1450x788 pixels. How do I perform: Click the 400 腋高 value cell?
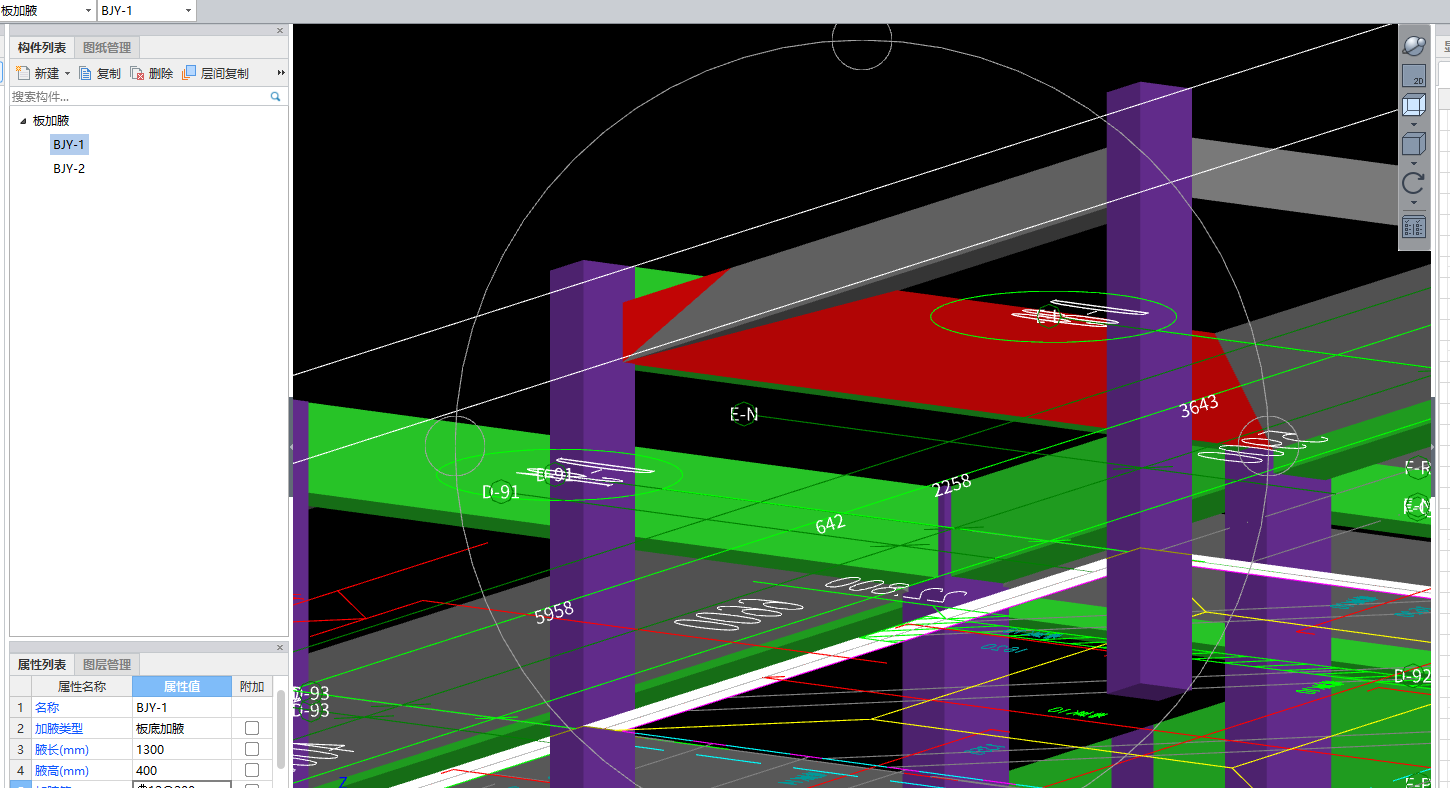[x=182, y=770]
